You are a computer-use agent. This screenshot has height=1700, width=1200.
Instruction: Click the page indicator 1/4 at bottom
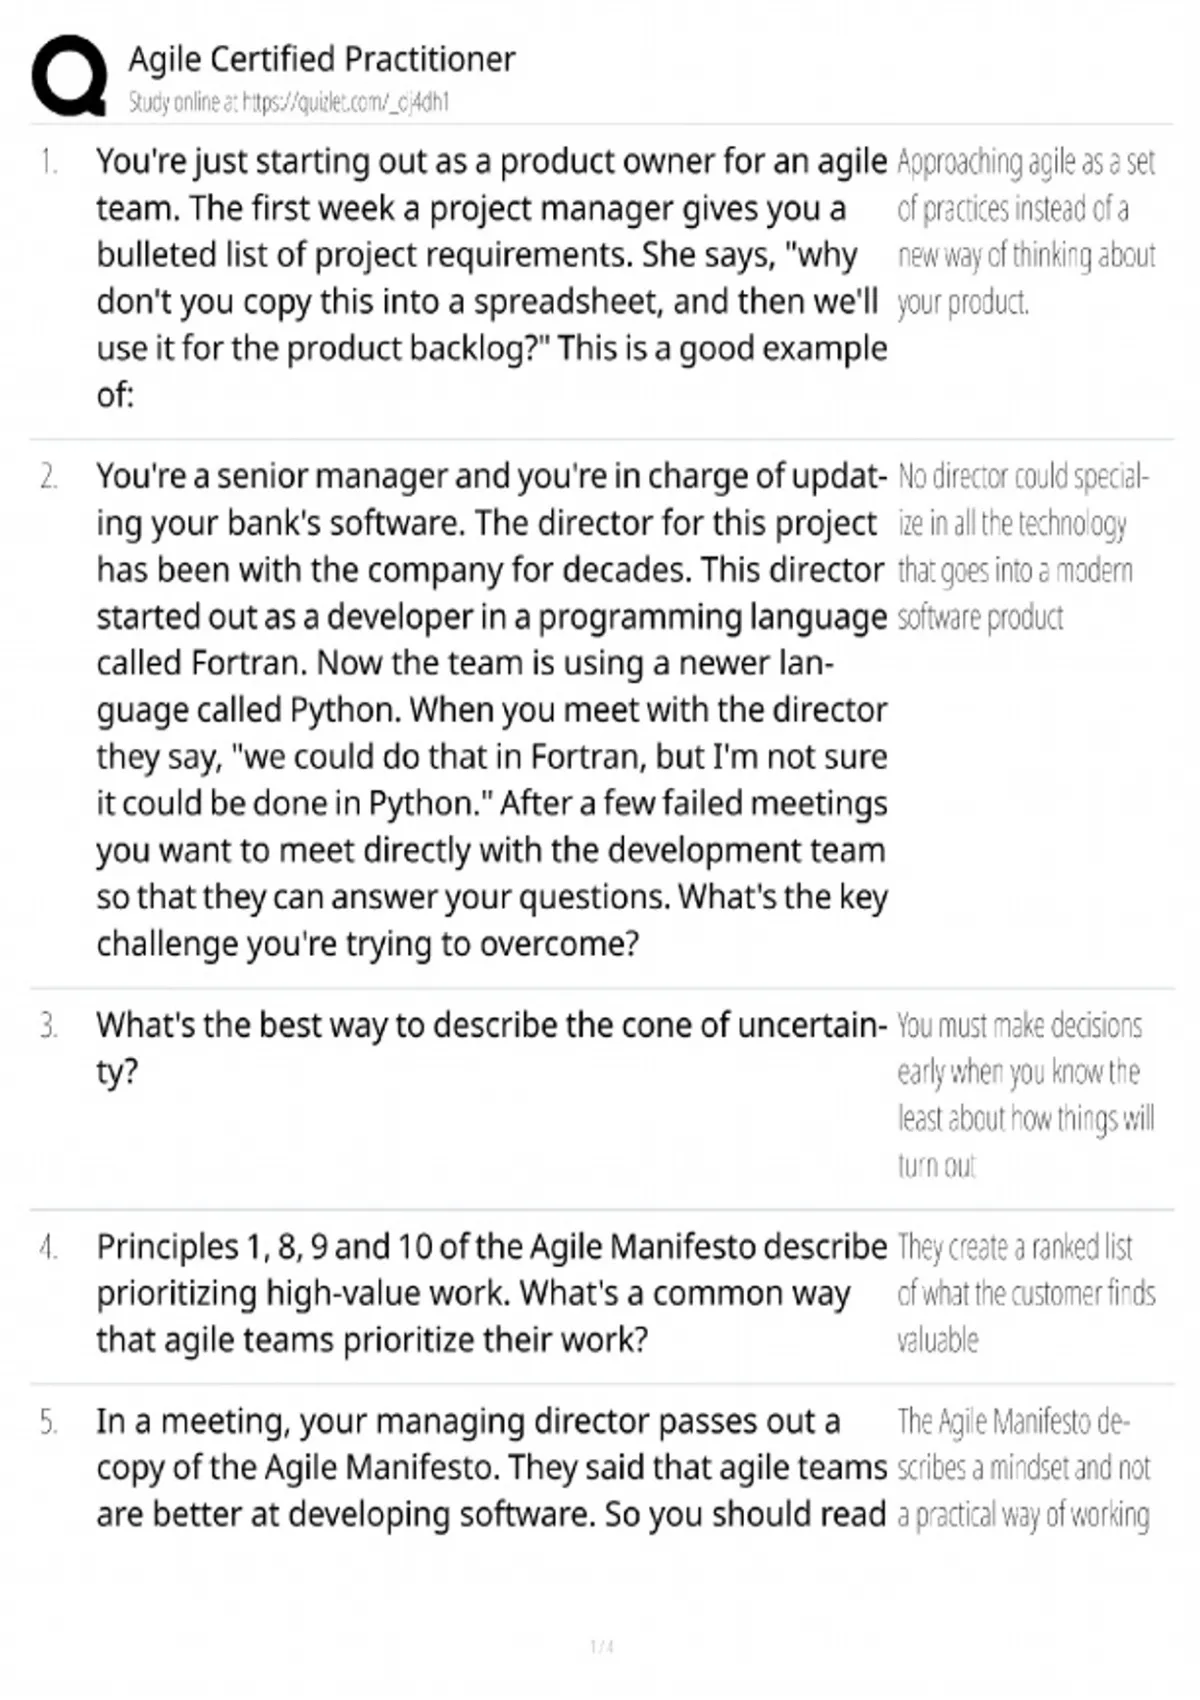(x=601, y=1646)
